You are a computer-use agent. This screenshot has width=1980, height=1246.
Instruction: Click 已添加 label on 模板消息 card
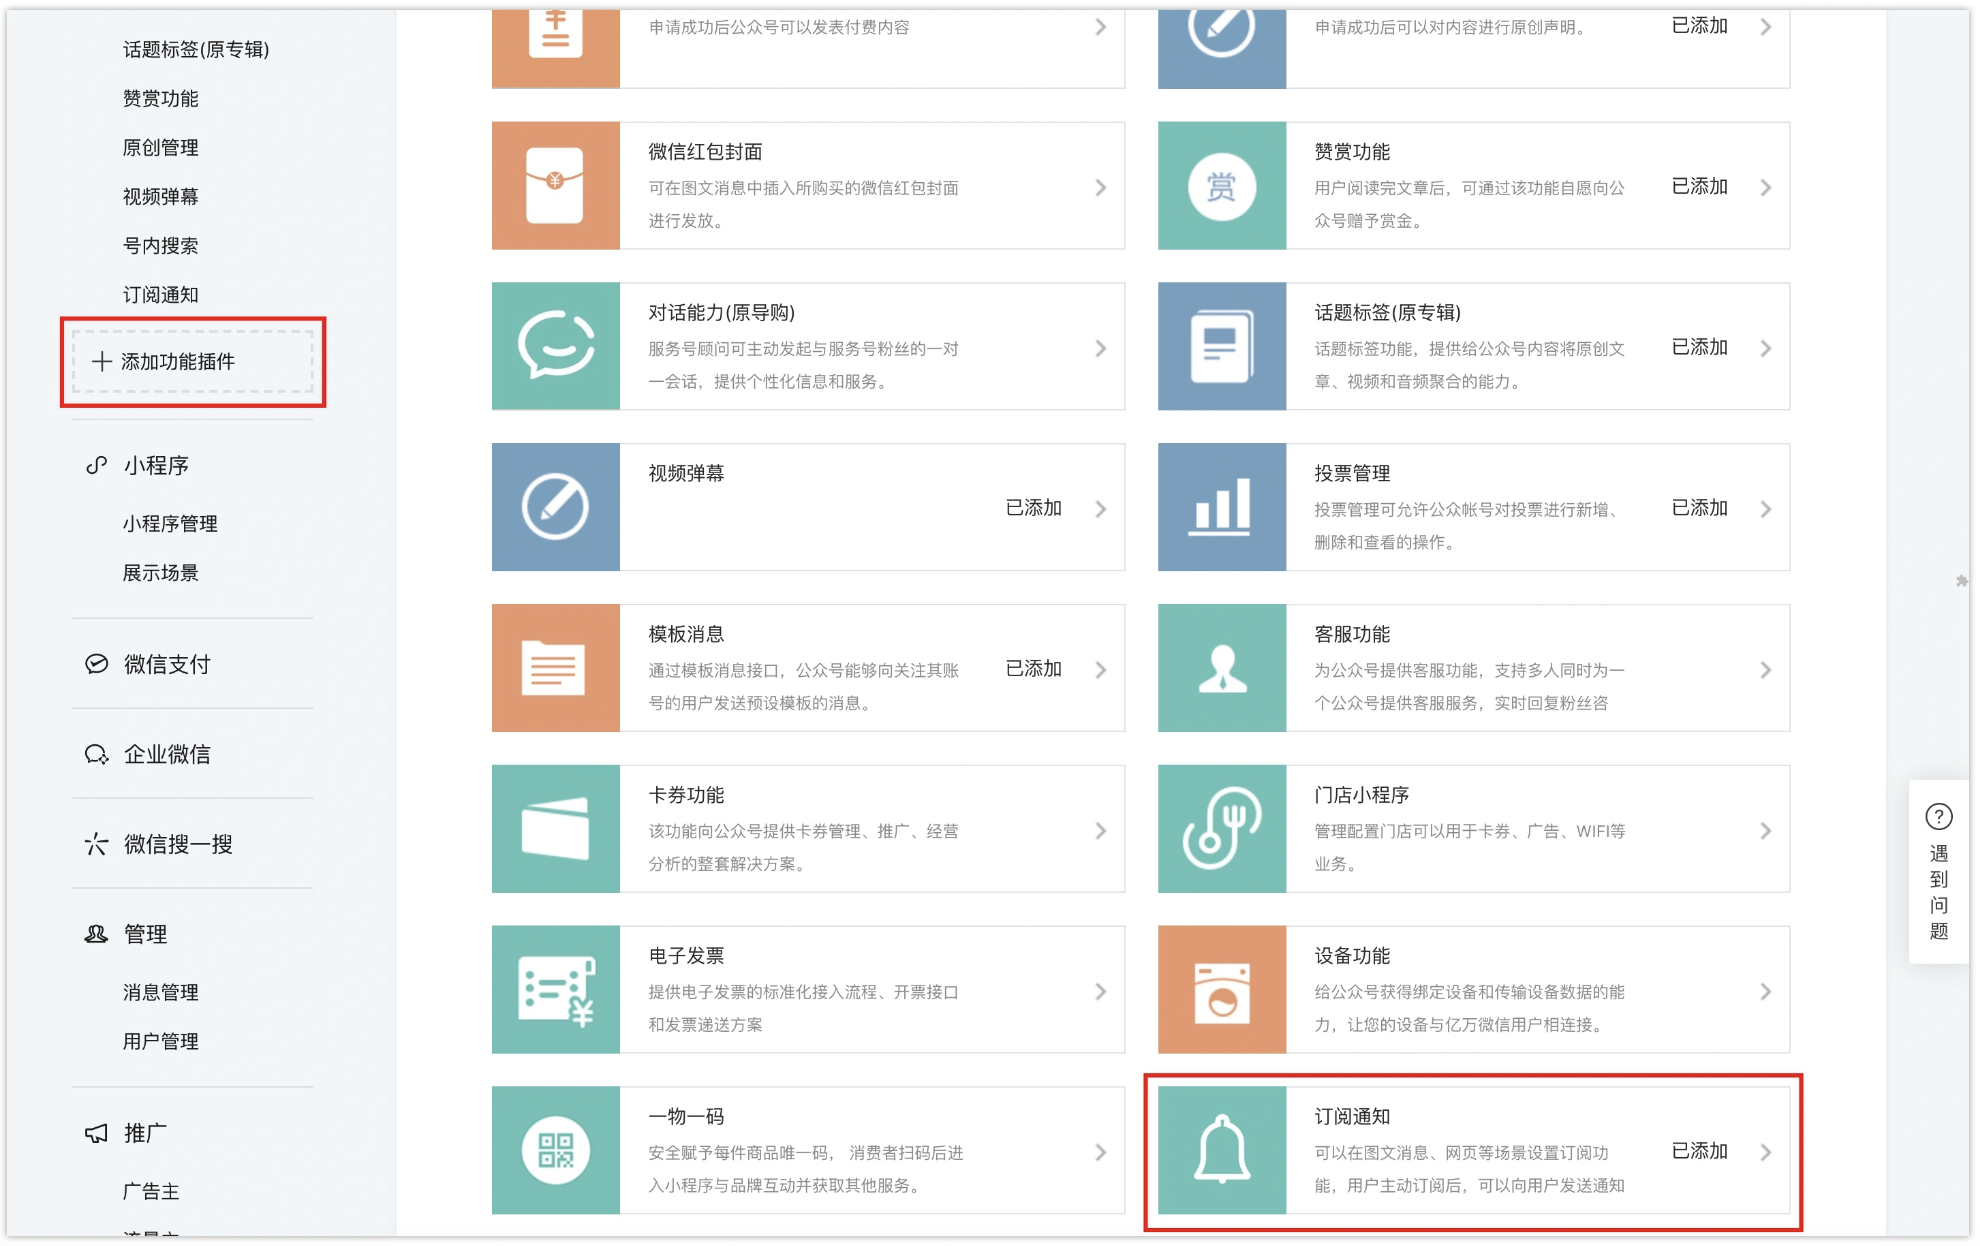coord(1034,668)
